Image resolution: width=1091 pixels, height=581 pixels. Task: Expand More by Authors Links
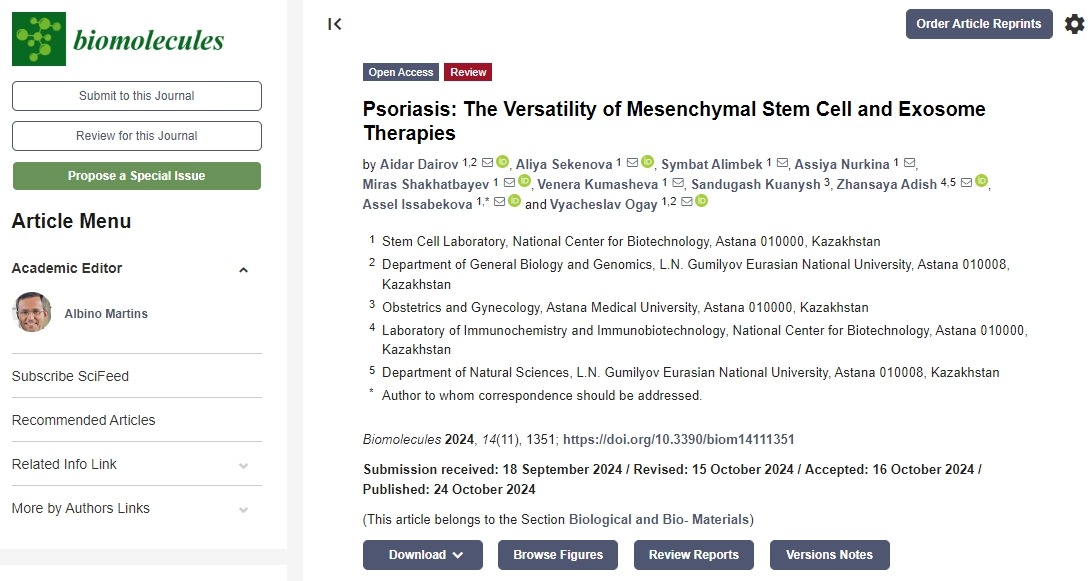coord(243,509)
